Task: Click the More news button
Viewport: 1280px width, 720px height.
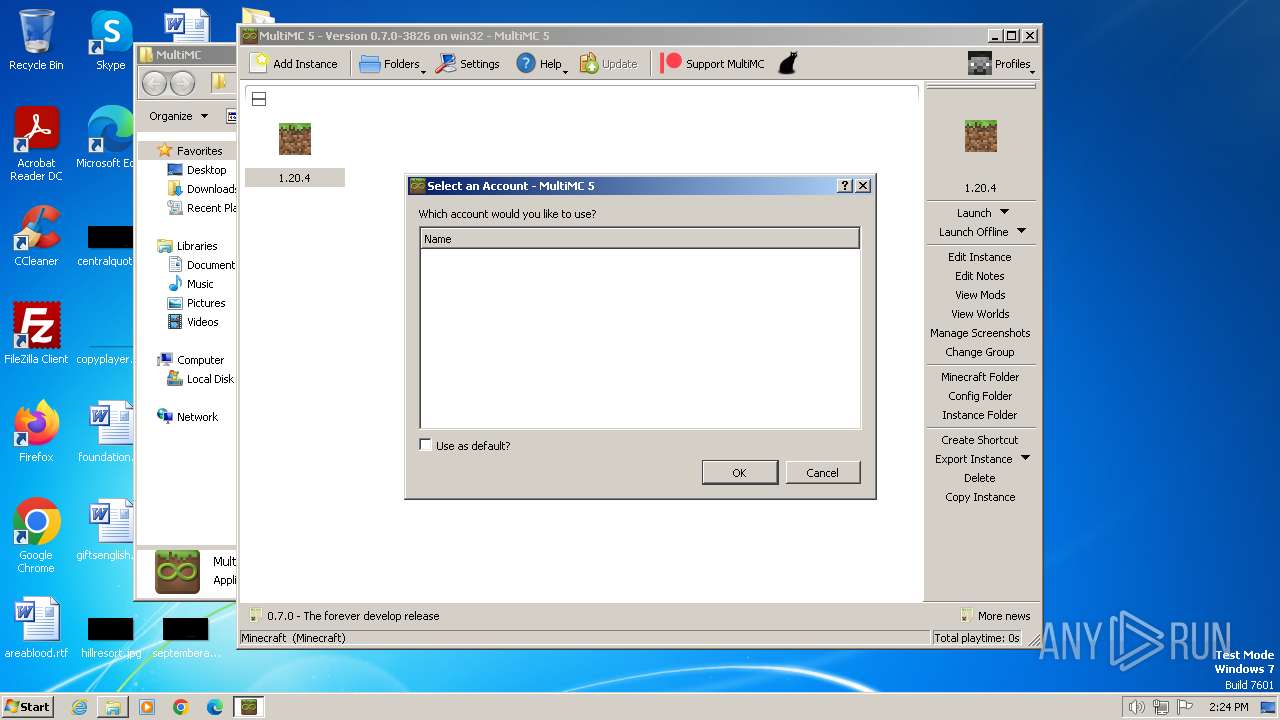Action: pyautogui.click(x=995, y=616)
